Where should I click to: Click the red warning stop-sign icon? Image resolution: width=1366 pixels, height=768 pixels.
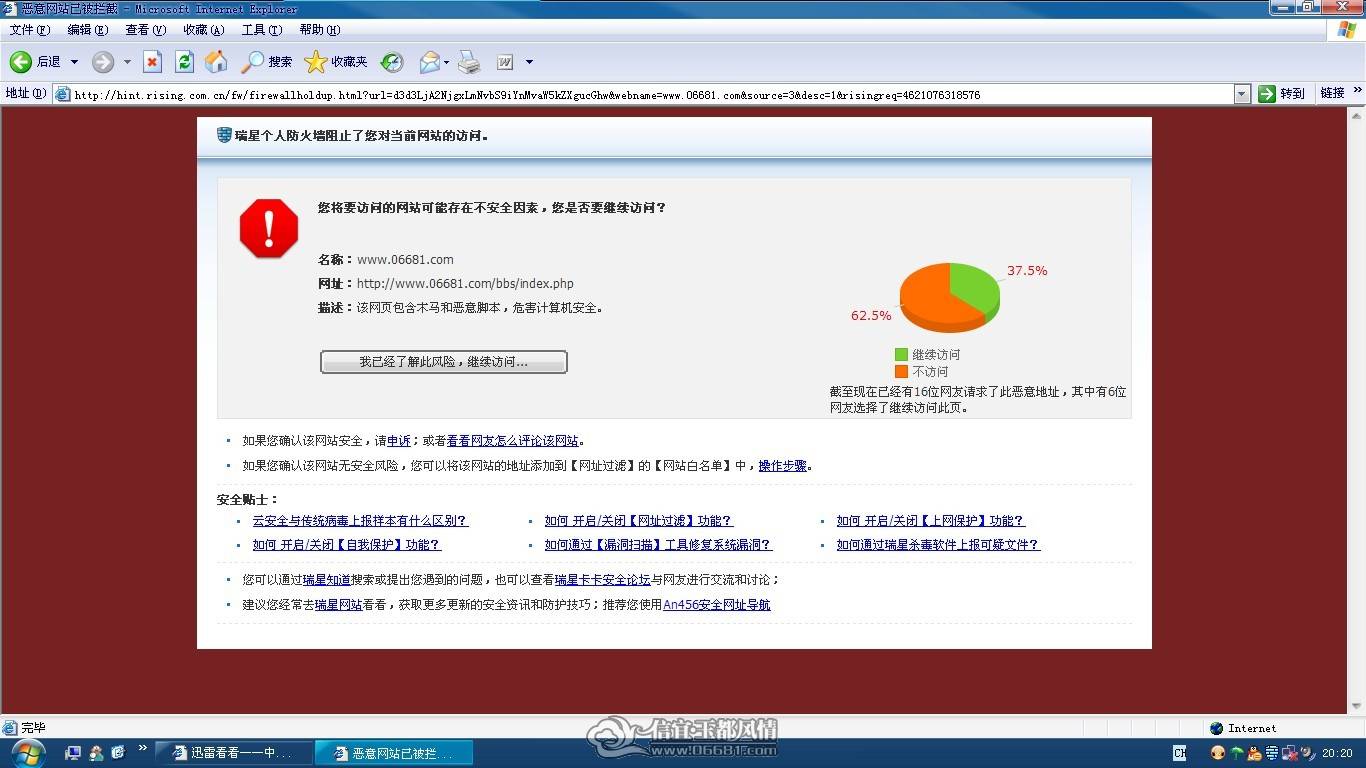269,228
